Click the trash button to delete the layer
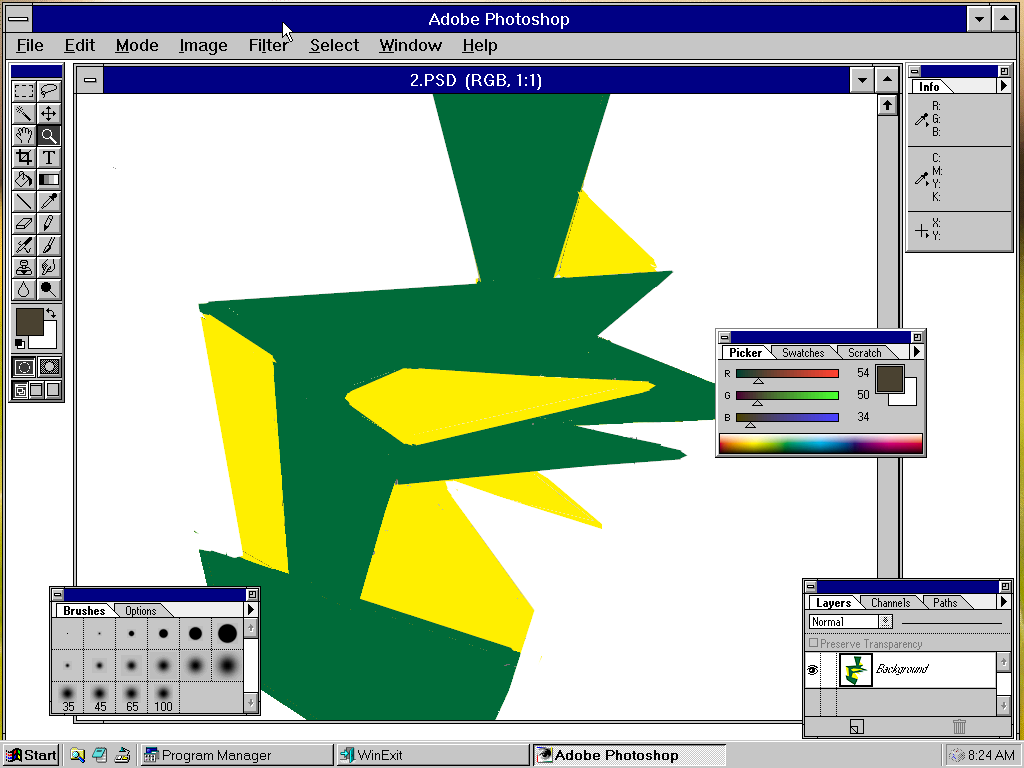 coord(960,727)
